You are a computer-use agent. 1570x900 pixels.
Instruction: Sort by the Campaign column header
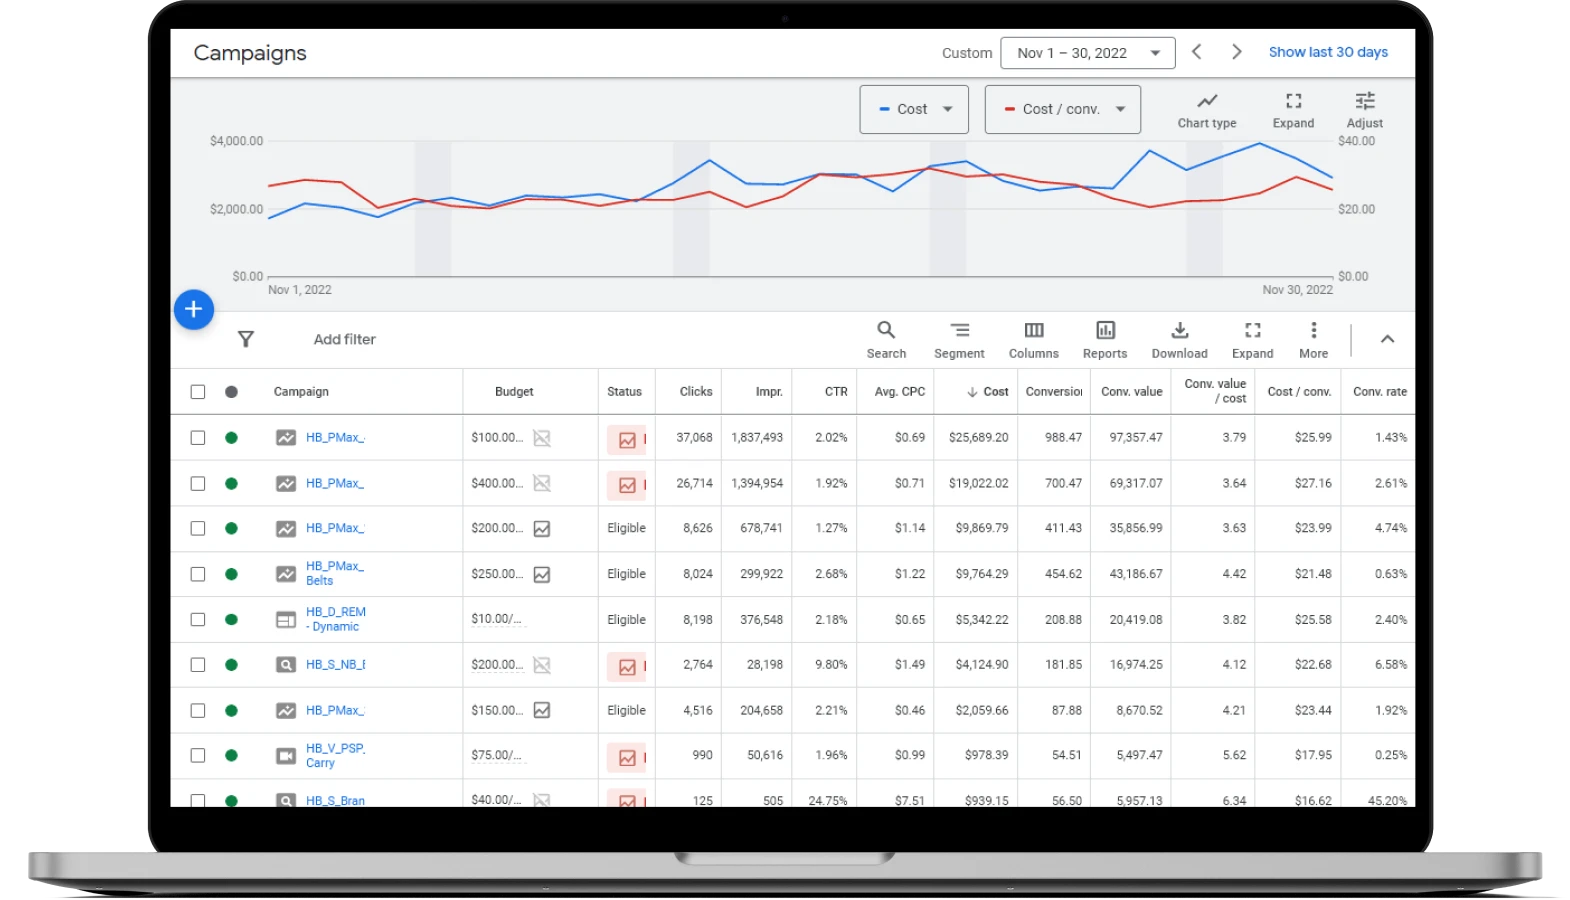pyautogui.click(x=301, y=392)
